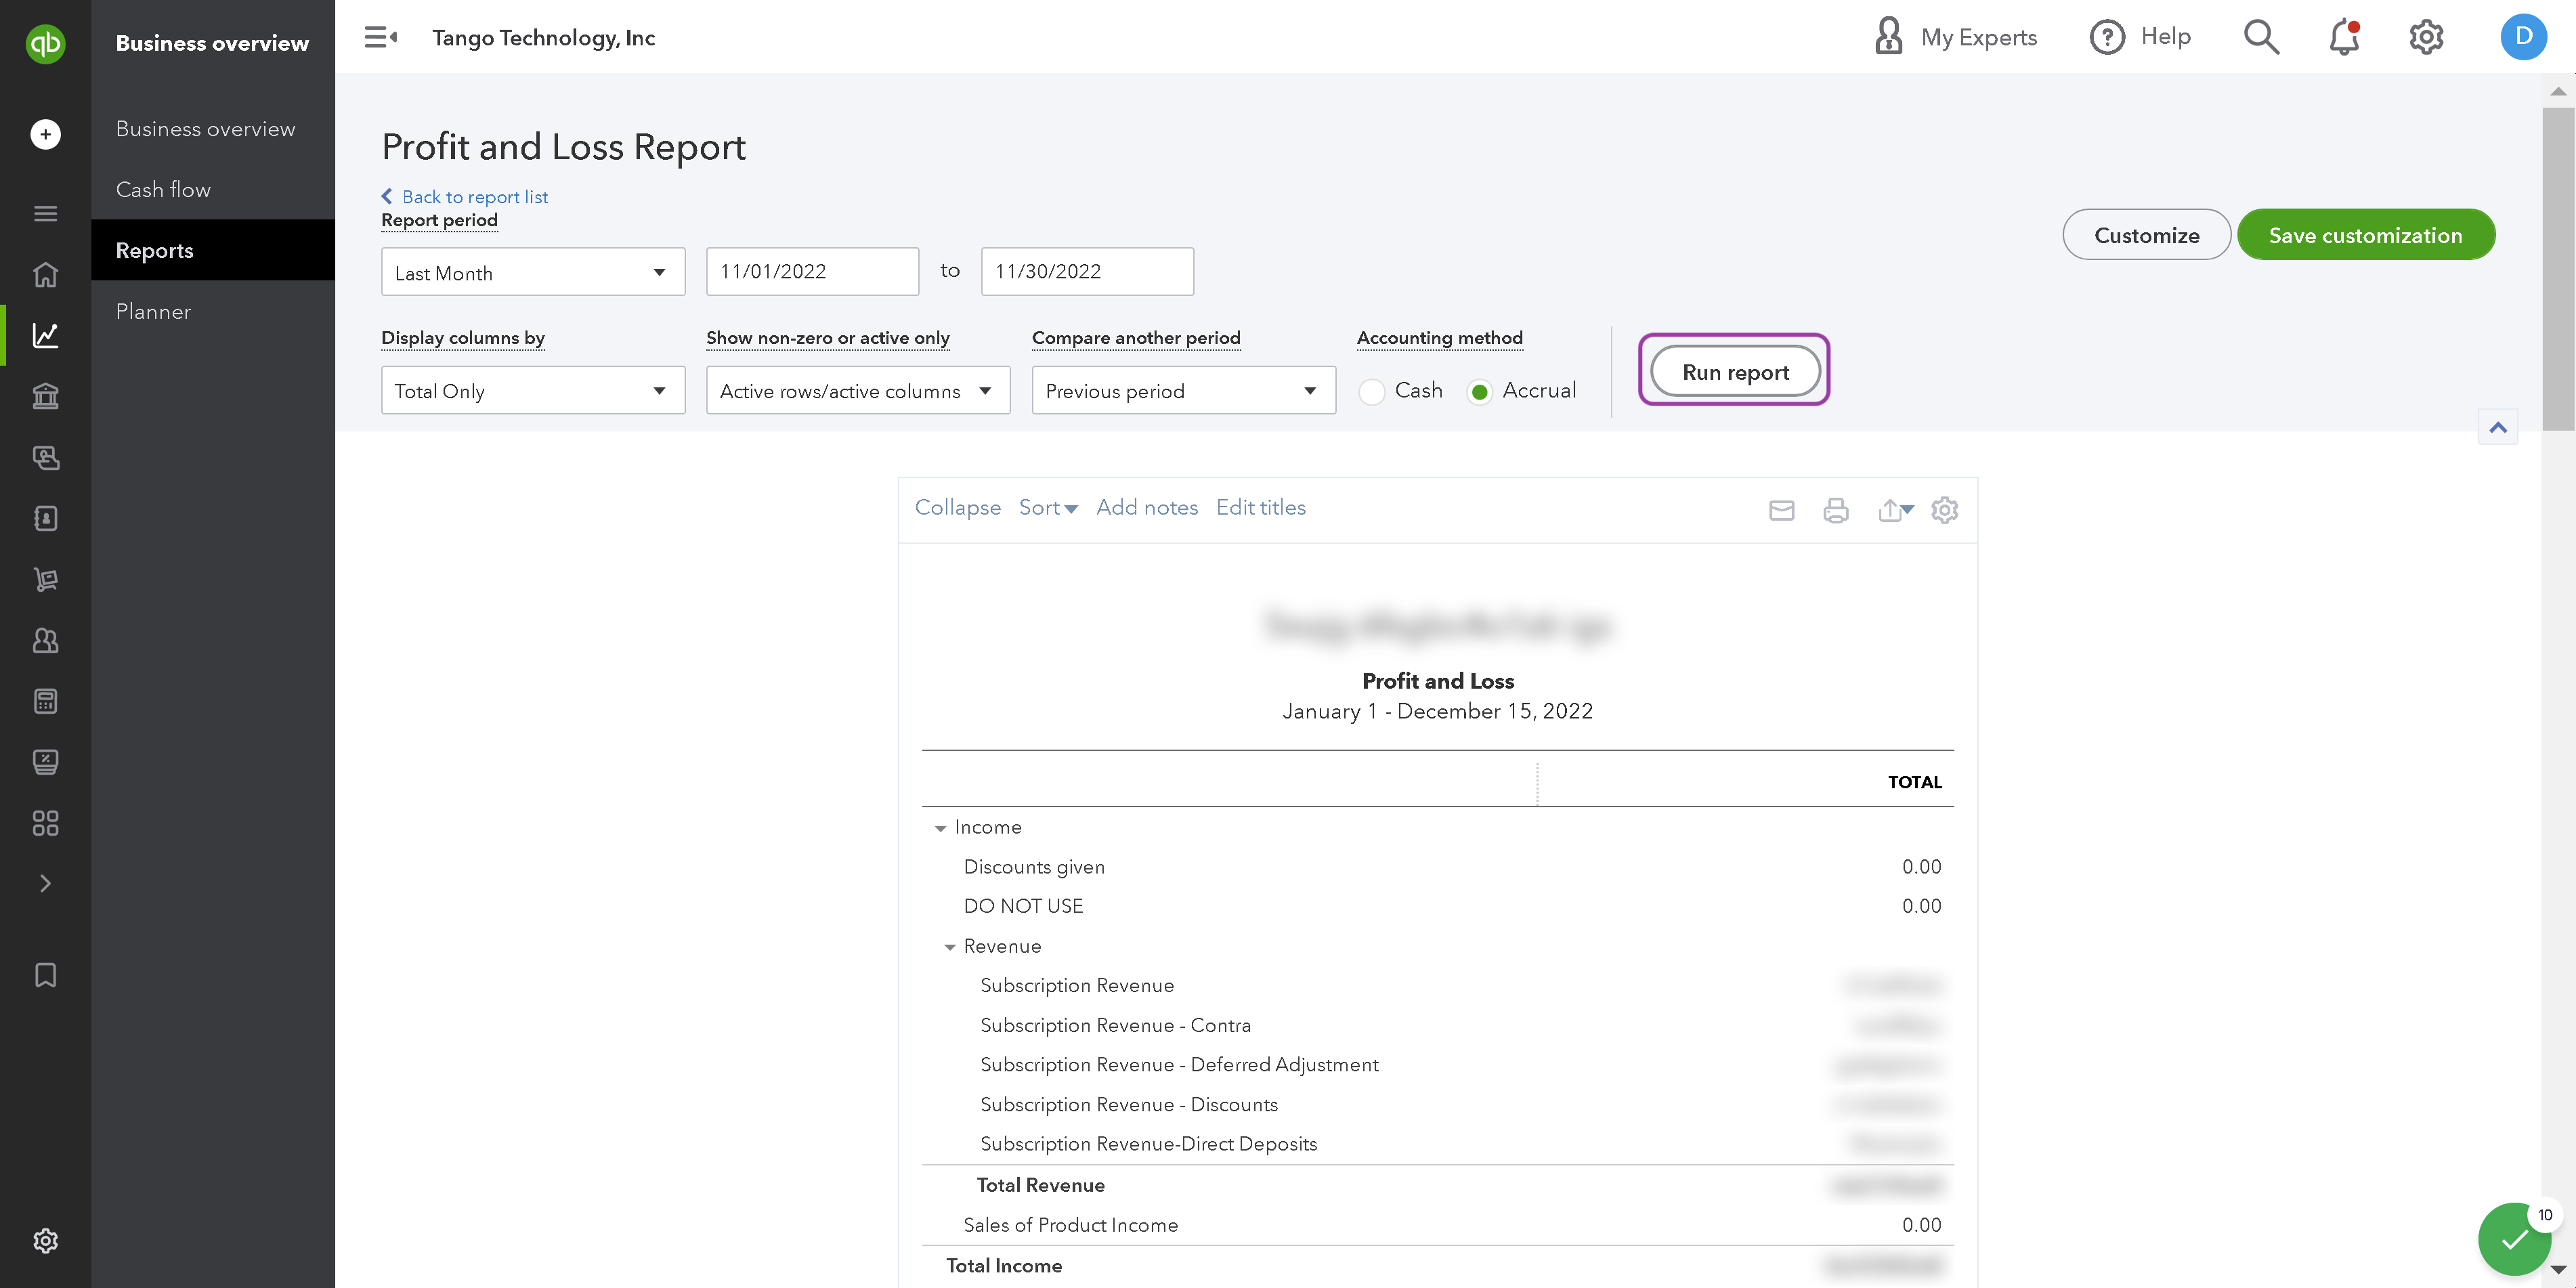Click the end date field 11/30/2022
This screenshot has height=1288, width=2576.
point(1087,271)
